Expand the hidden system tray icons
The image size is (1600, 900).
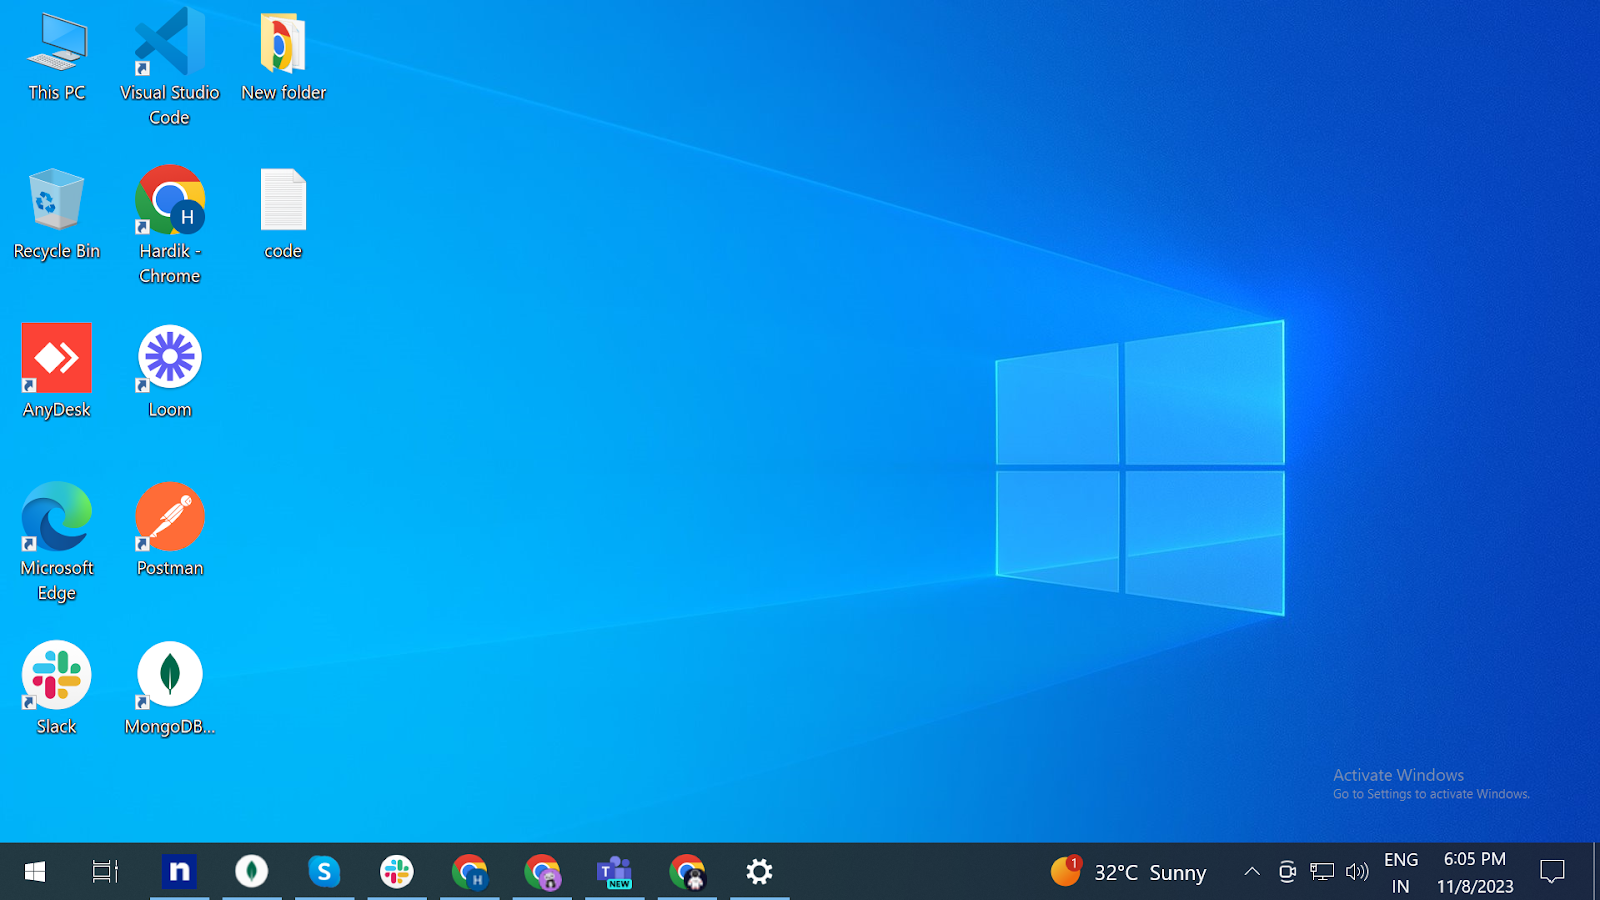(x=1251, y=872)
